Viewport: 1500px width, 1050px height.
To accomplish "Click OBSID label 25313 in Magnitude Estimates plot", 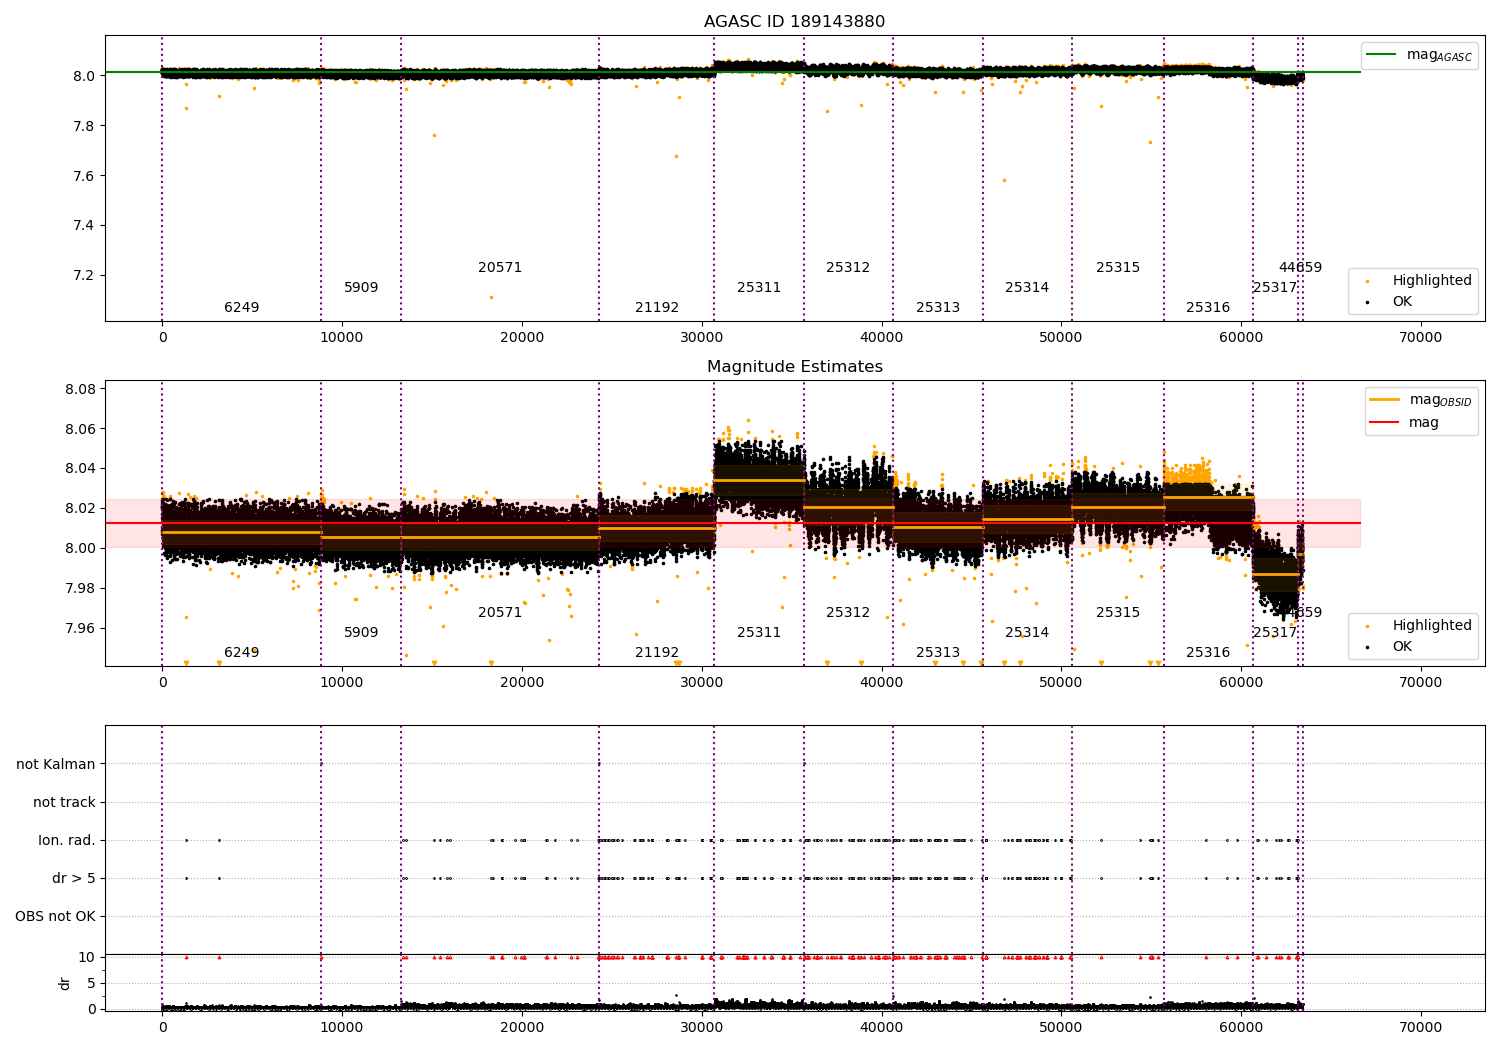I will tap(938, 653).
